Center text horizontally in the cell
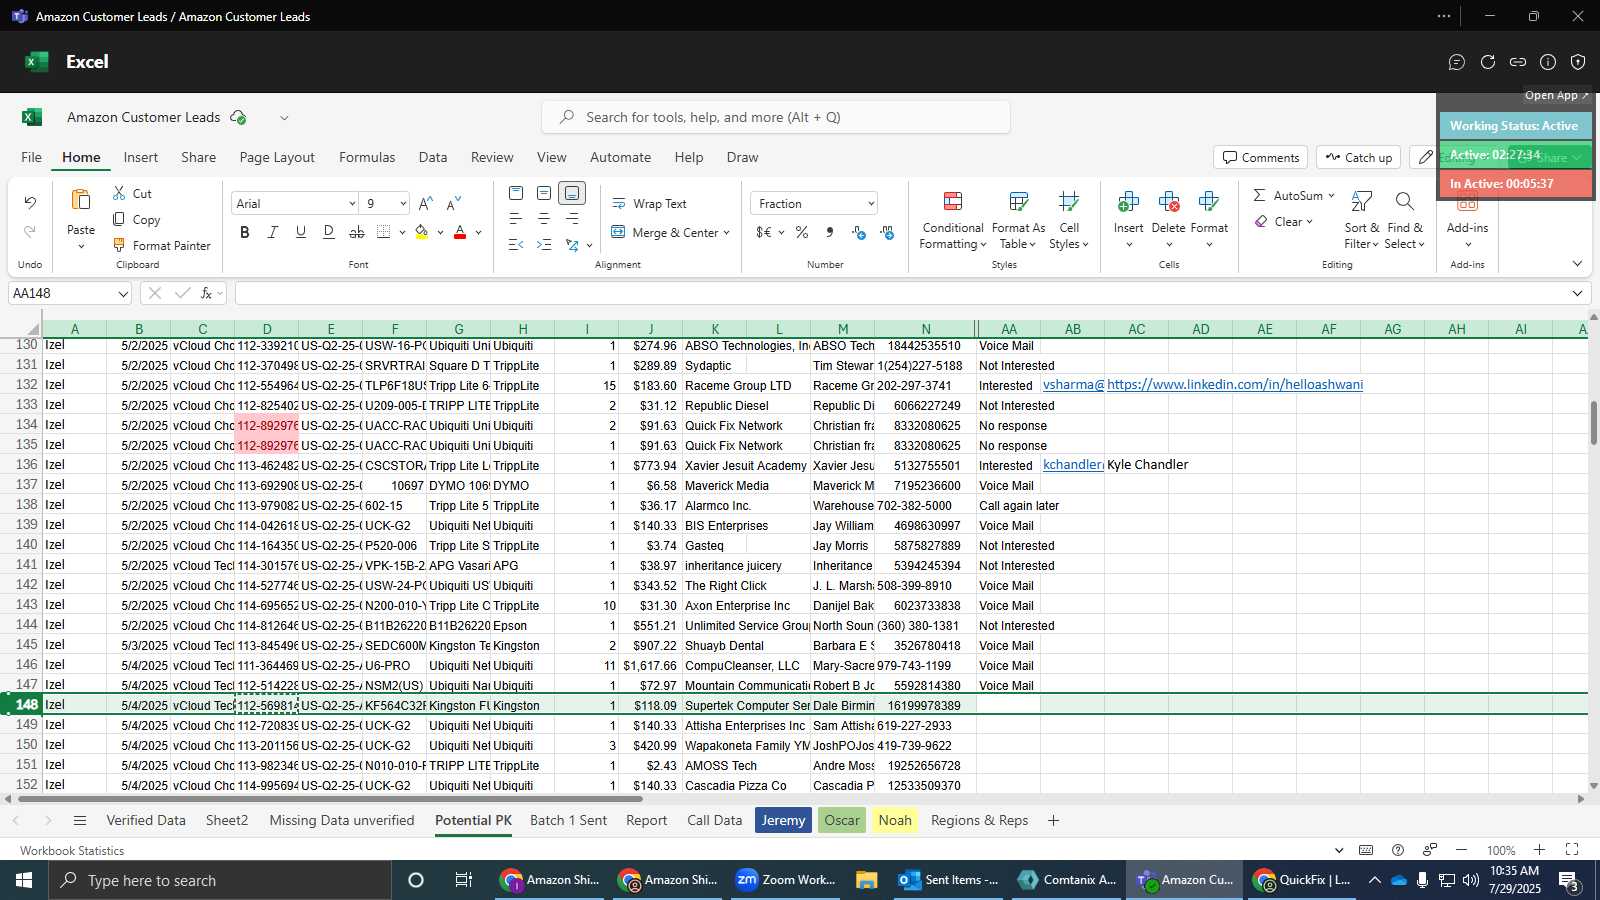The width and height of the screenshot is (1600, 900). pos(544,219)
